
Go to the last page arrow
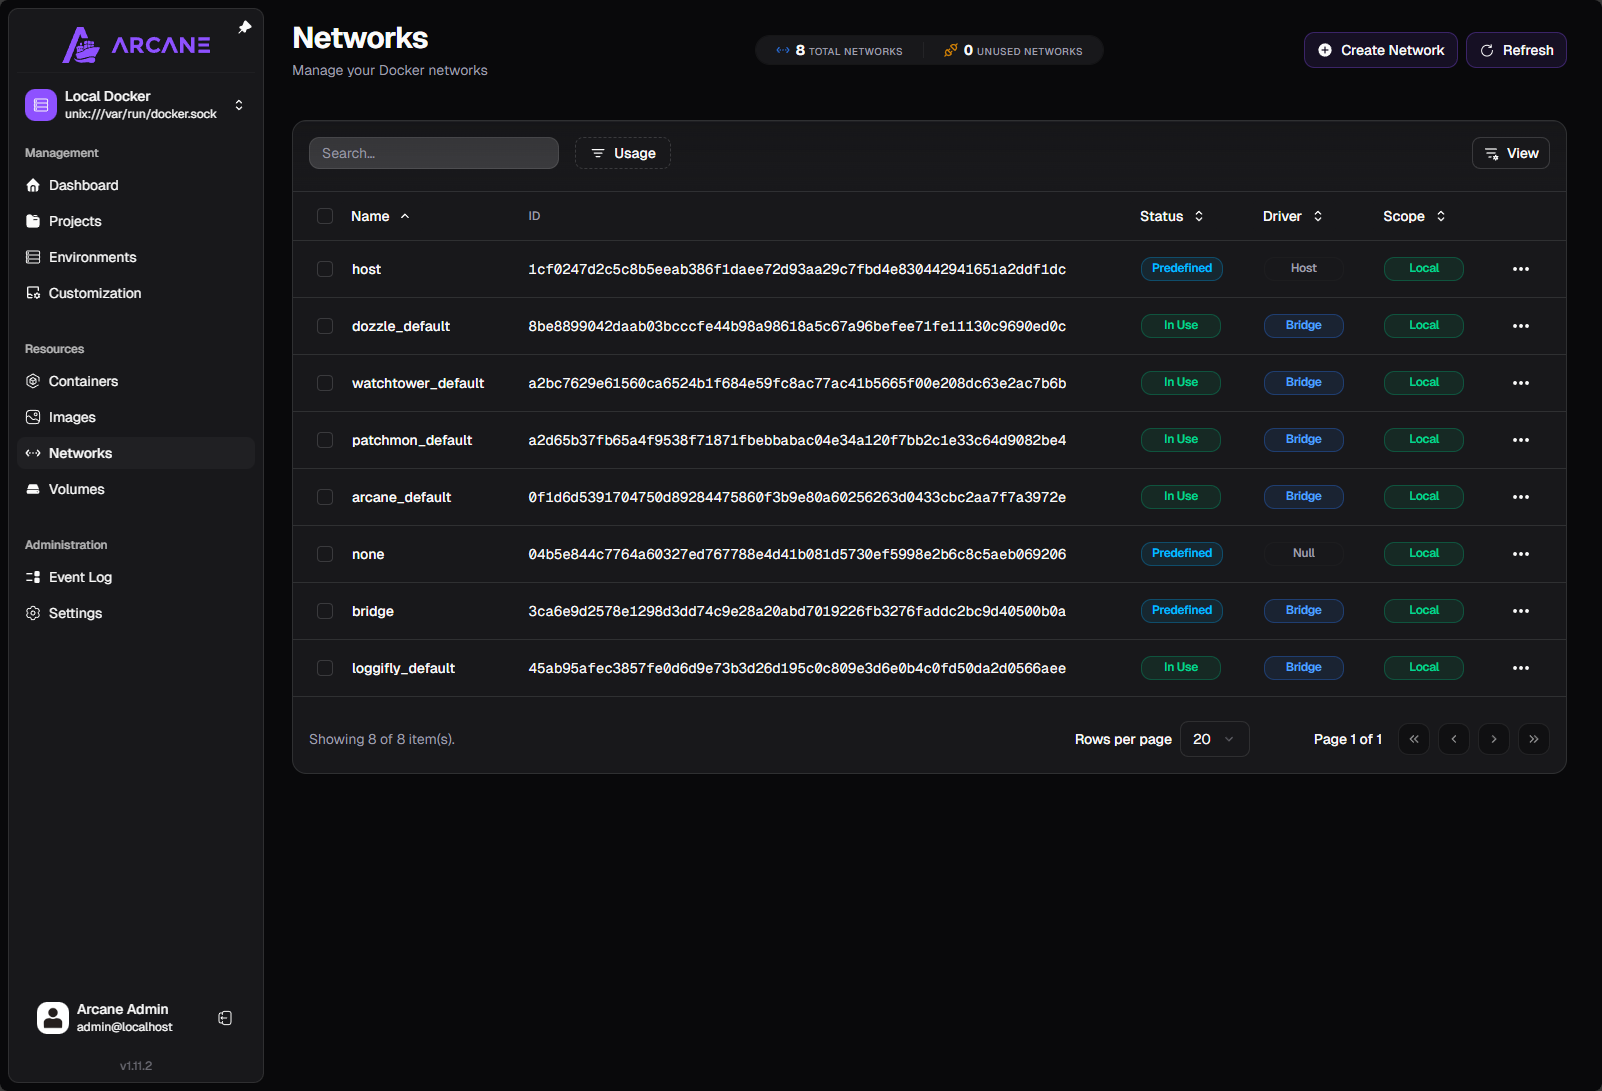point(1533,739)
